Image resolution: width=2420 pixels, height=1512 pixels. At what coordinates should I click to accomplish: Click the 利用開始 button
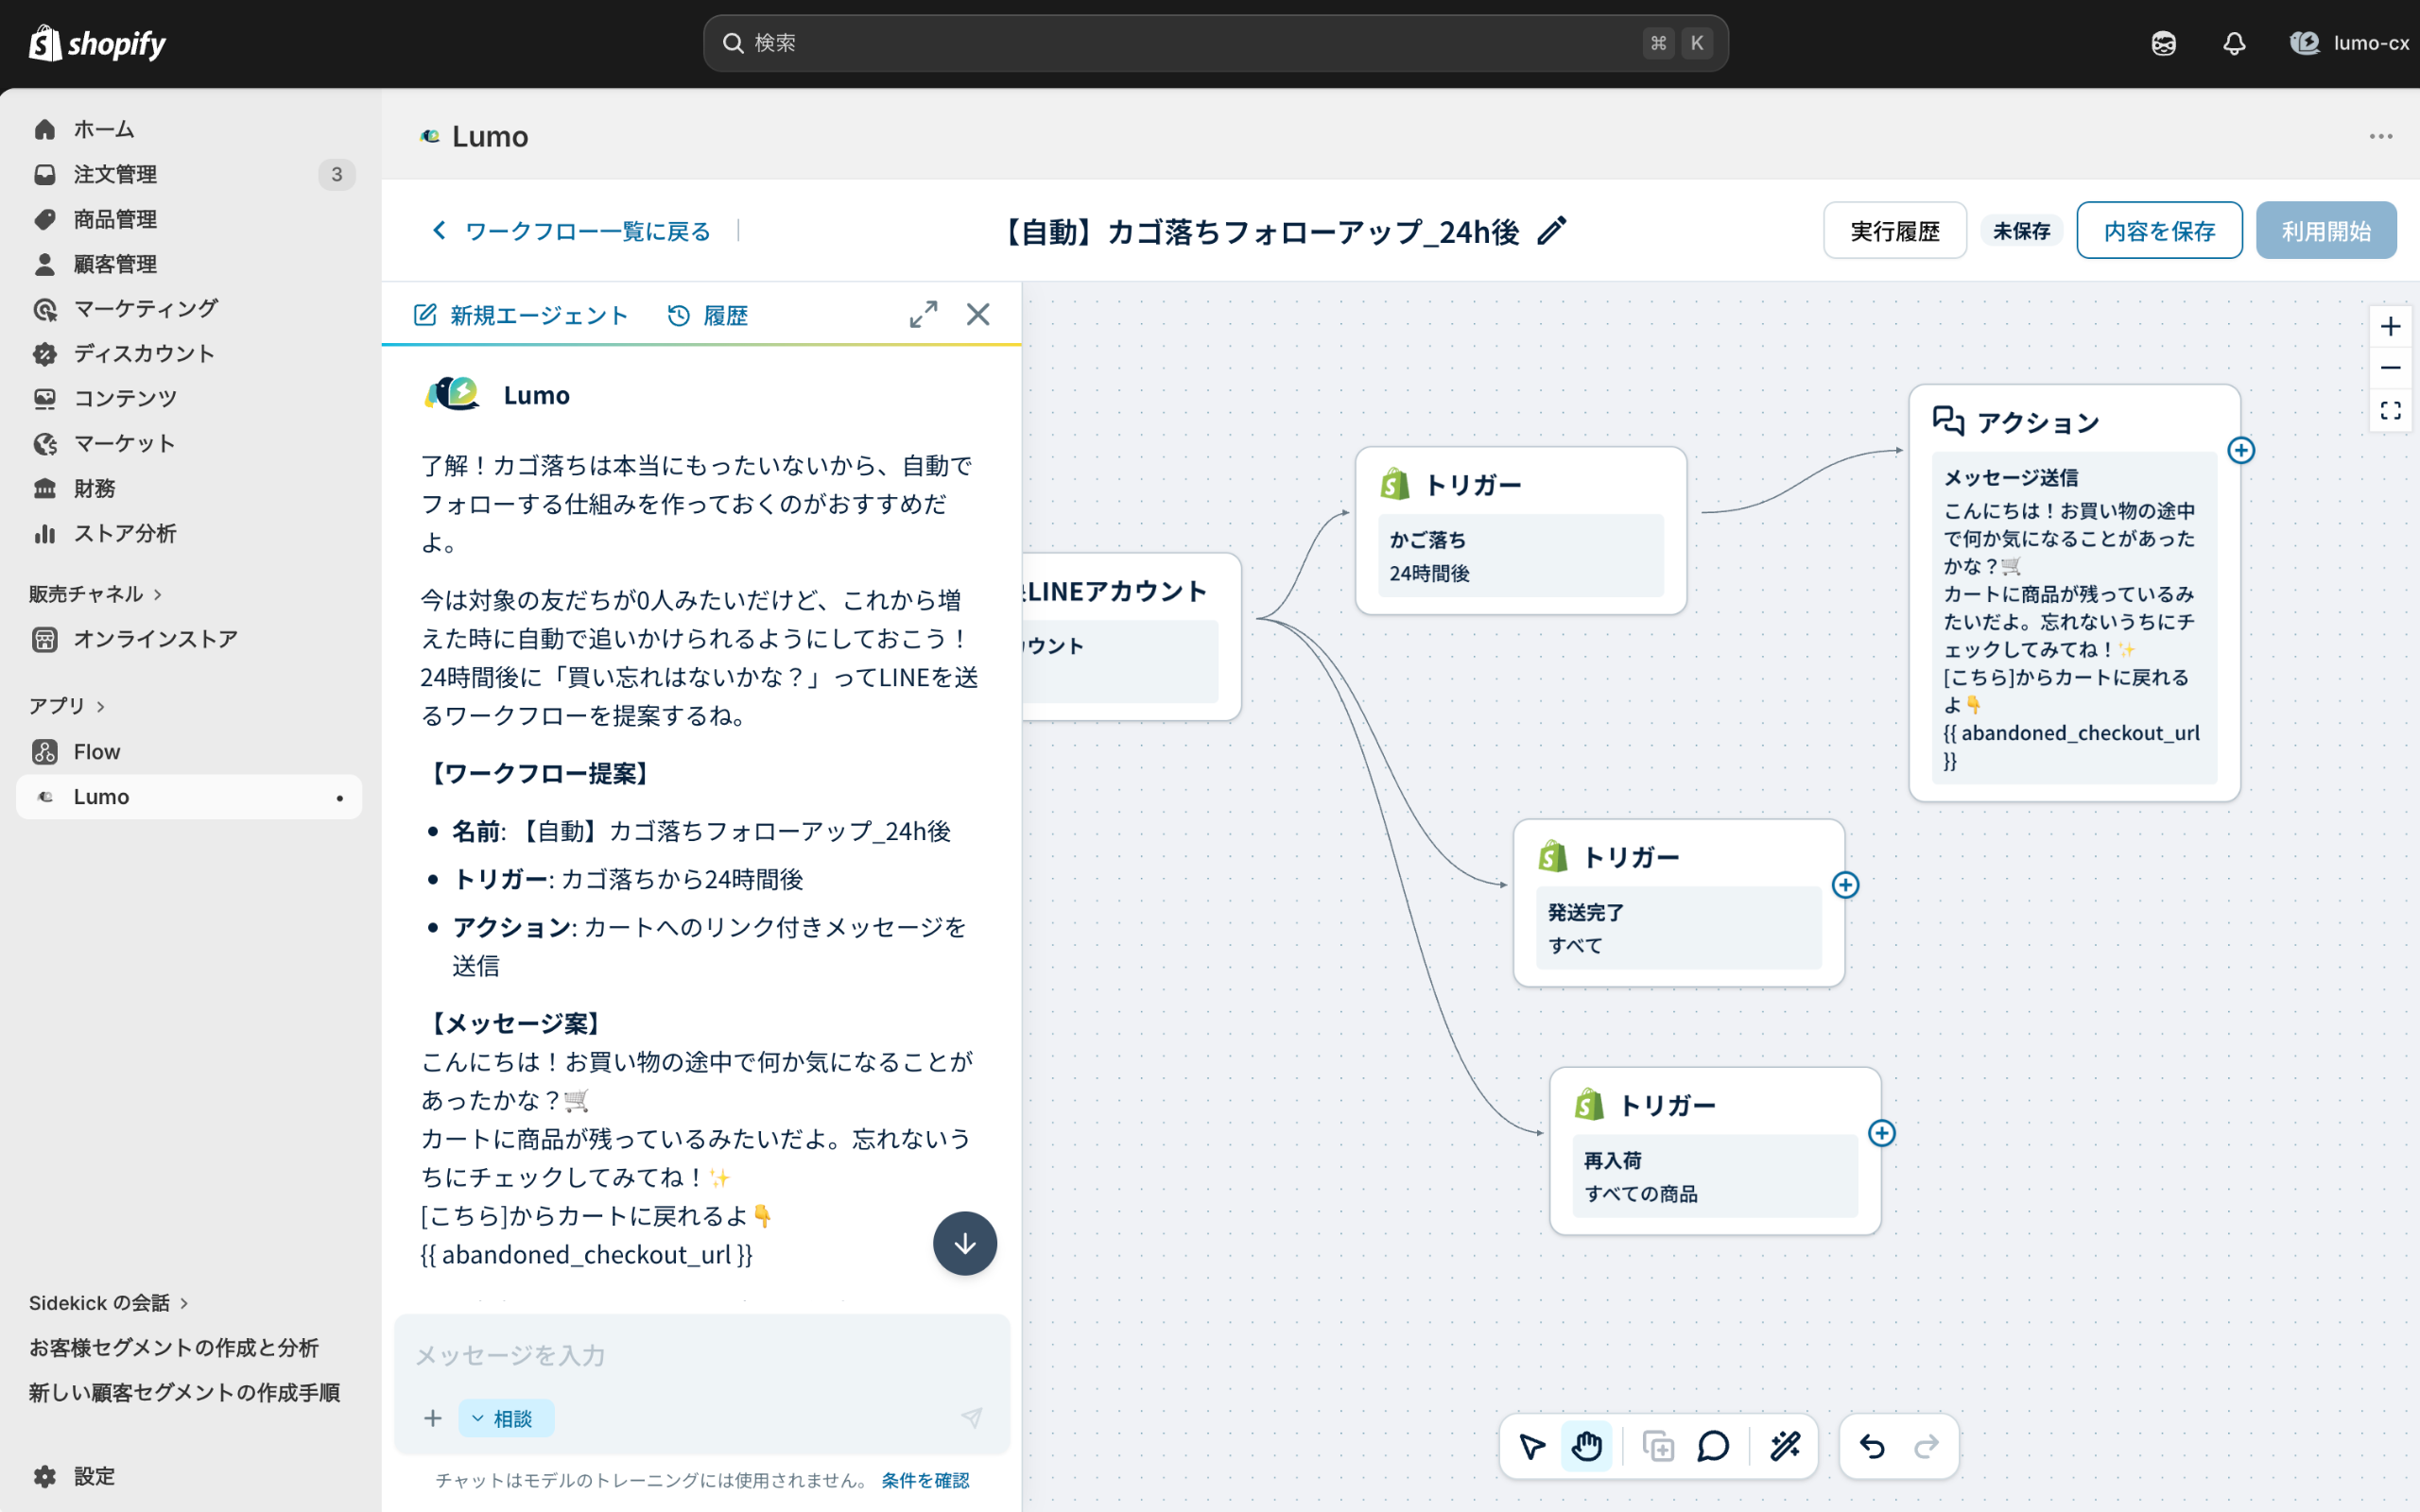2325,230
